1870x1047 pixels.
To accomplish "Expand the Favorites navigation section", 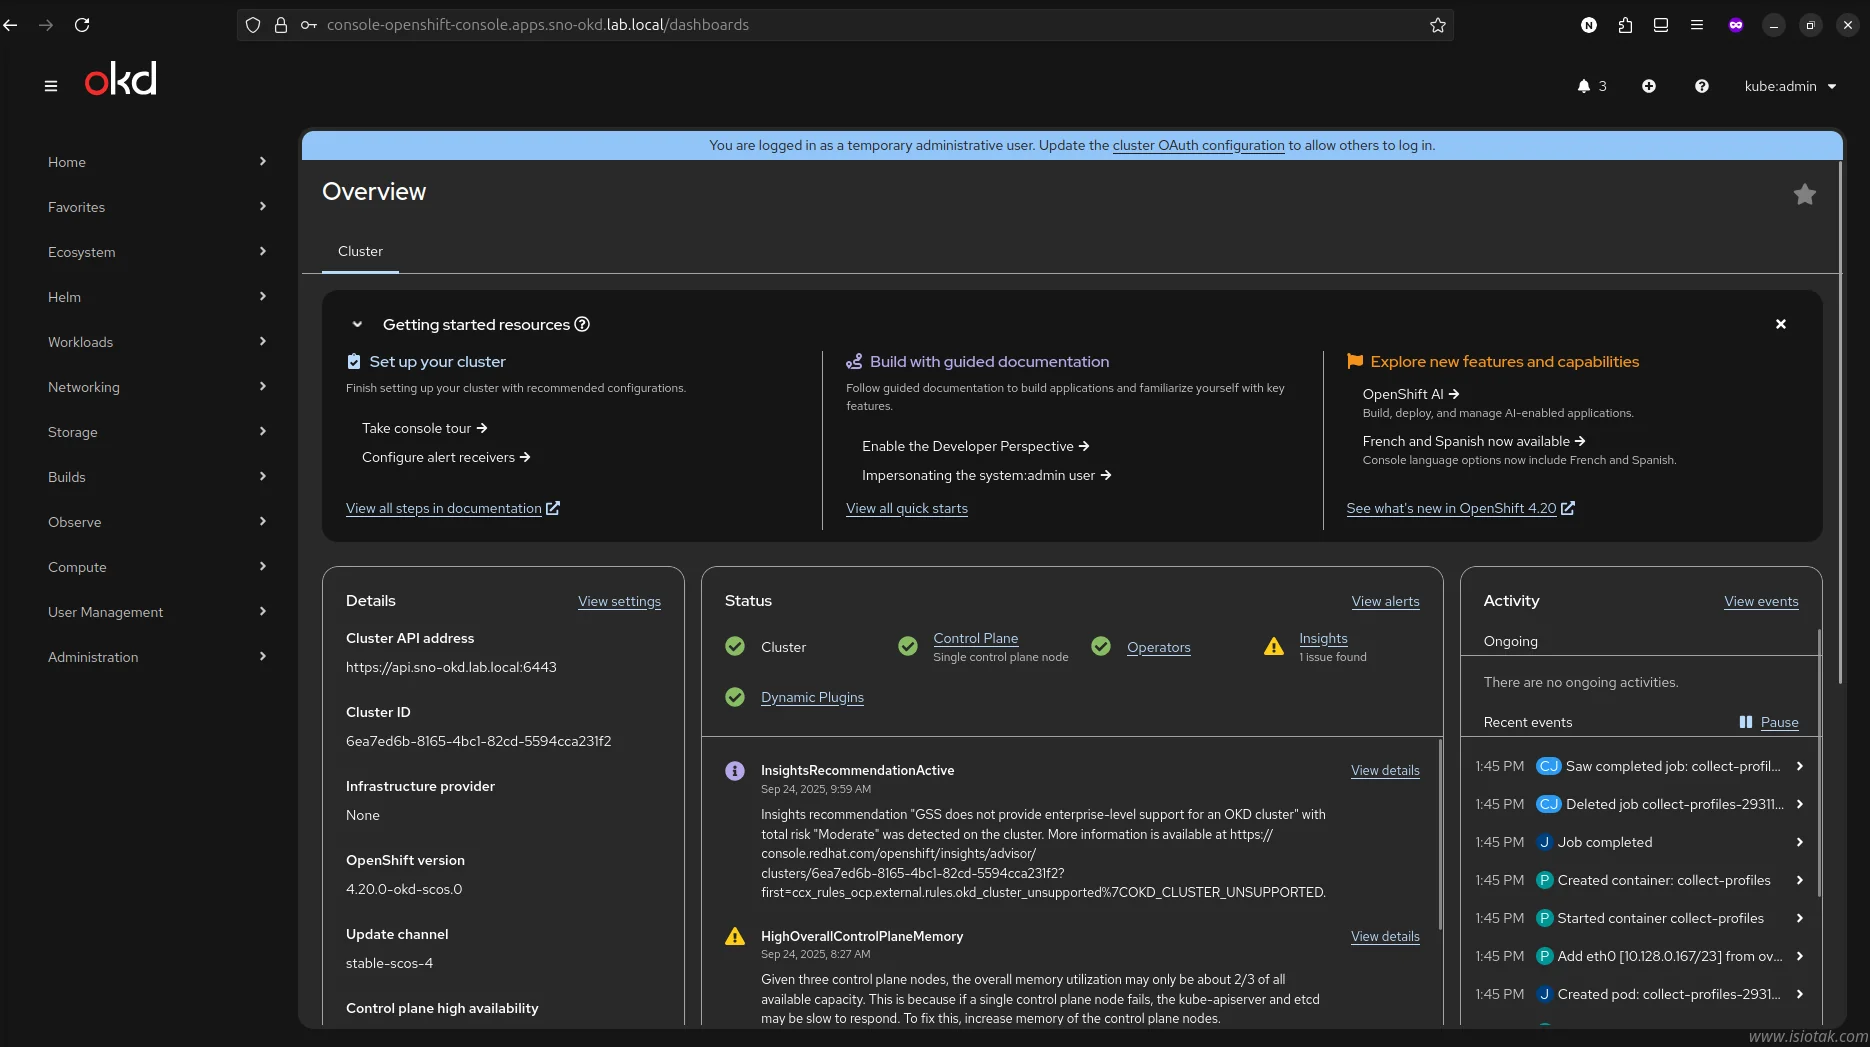I will coord(157,207).
